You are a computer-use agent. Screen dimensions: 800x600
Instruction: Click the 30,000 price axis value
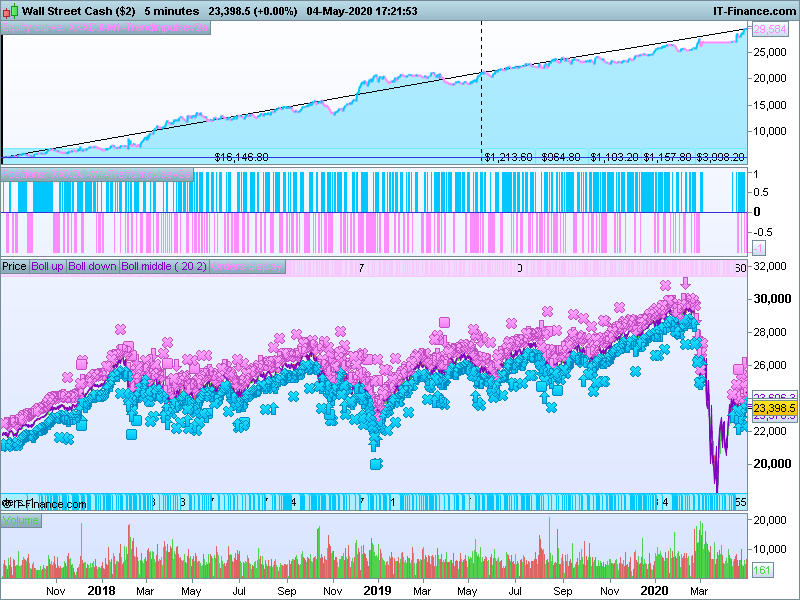(x=772, y=299)
